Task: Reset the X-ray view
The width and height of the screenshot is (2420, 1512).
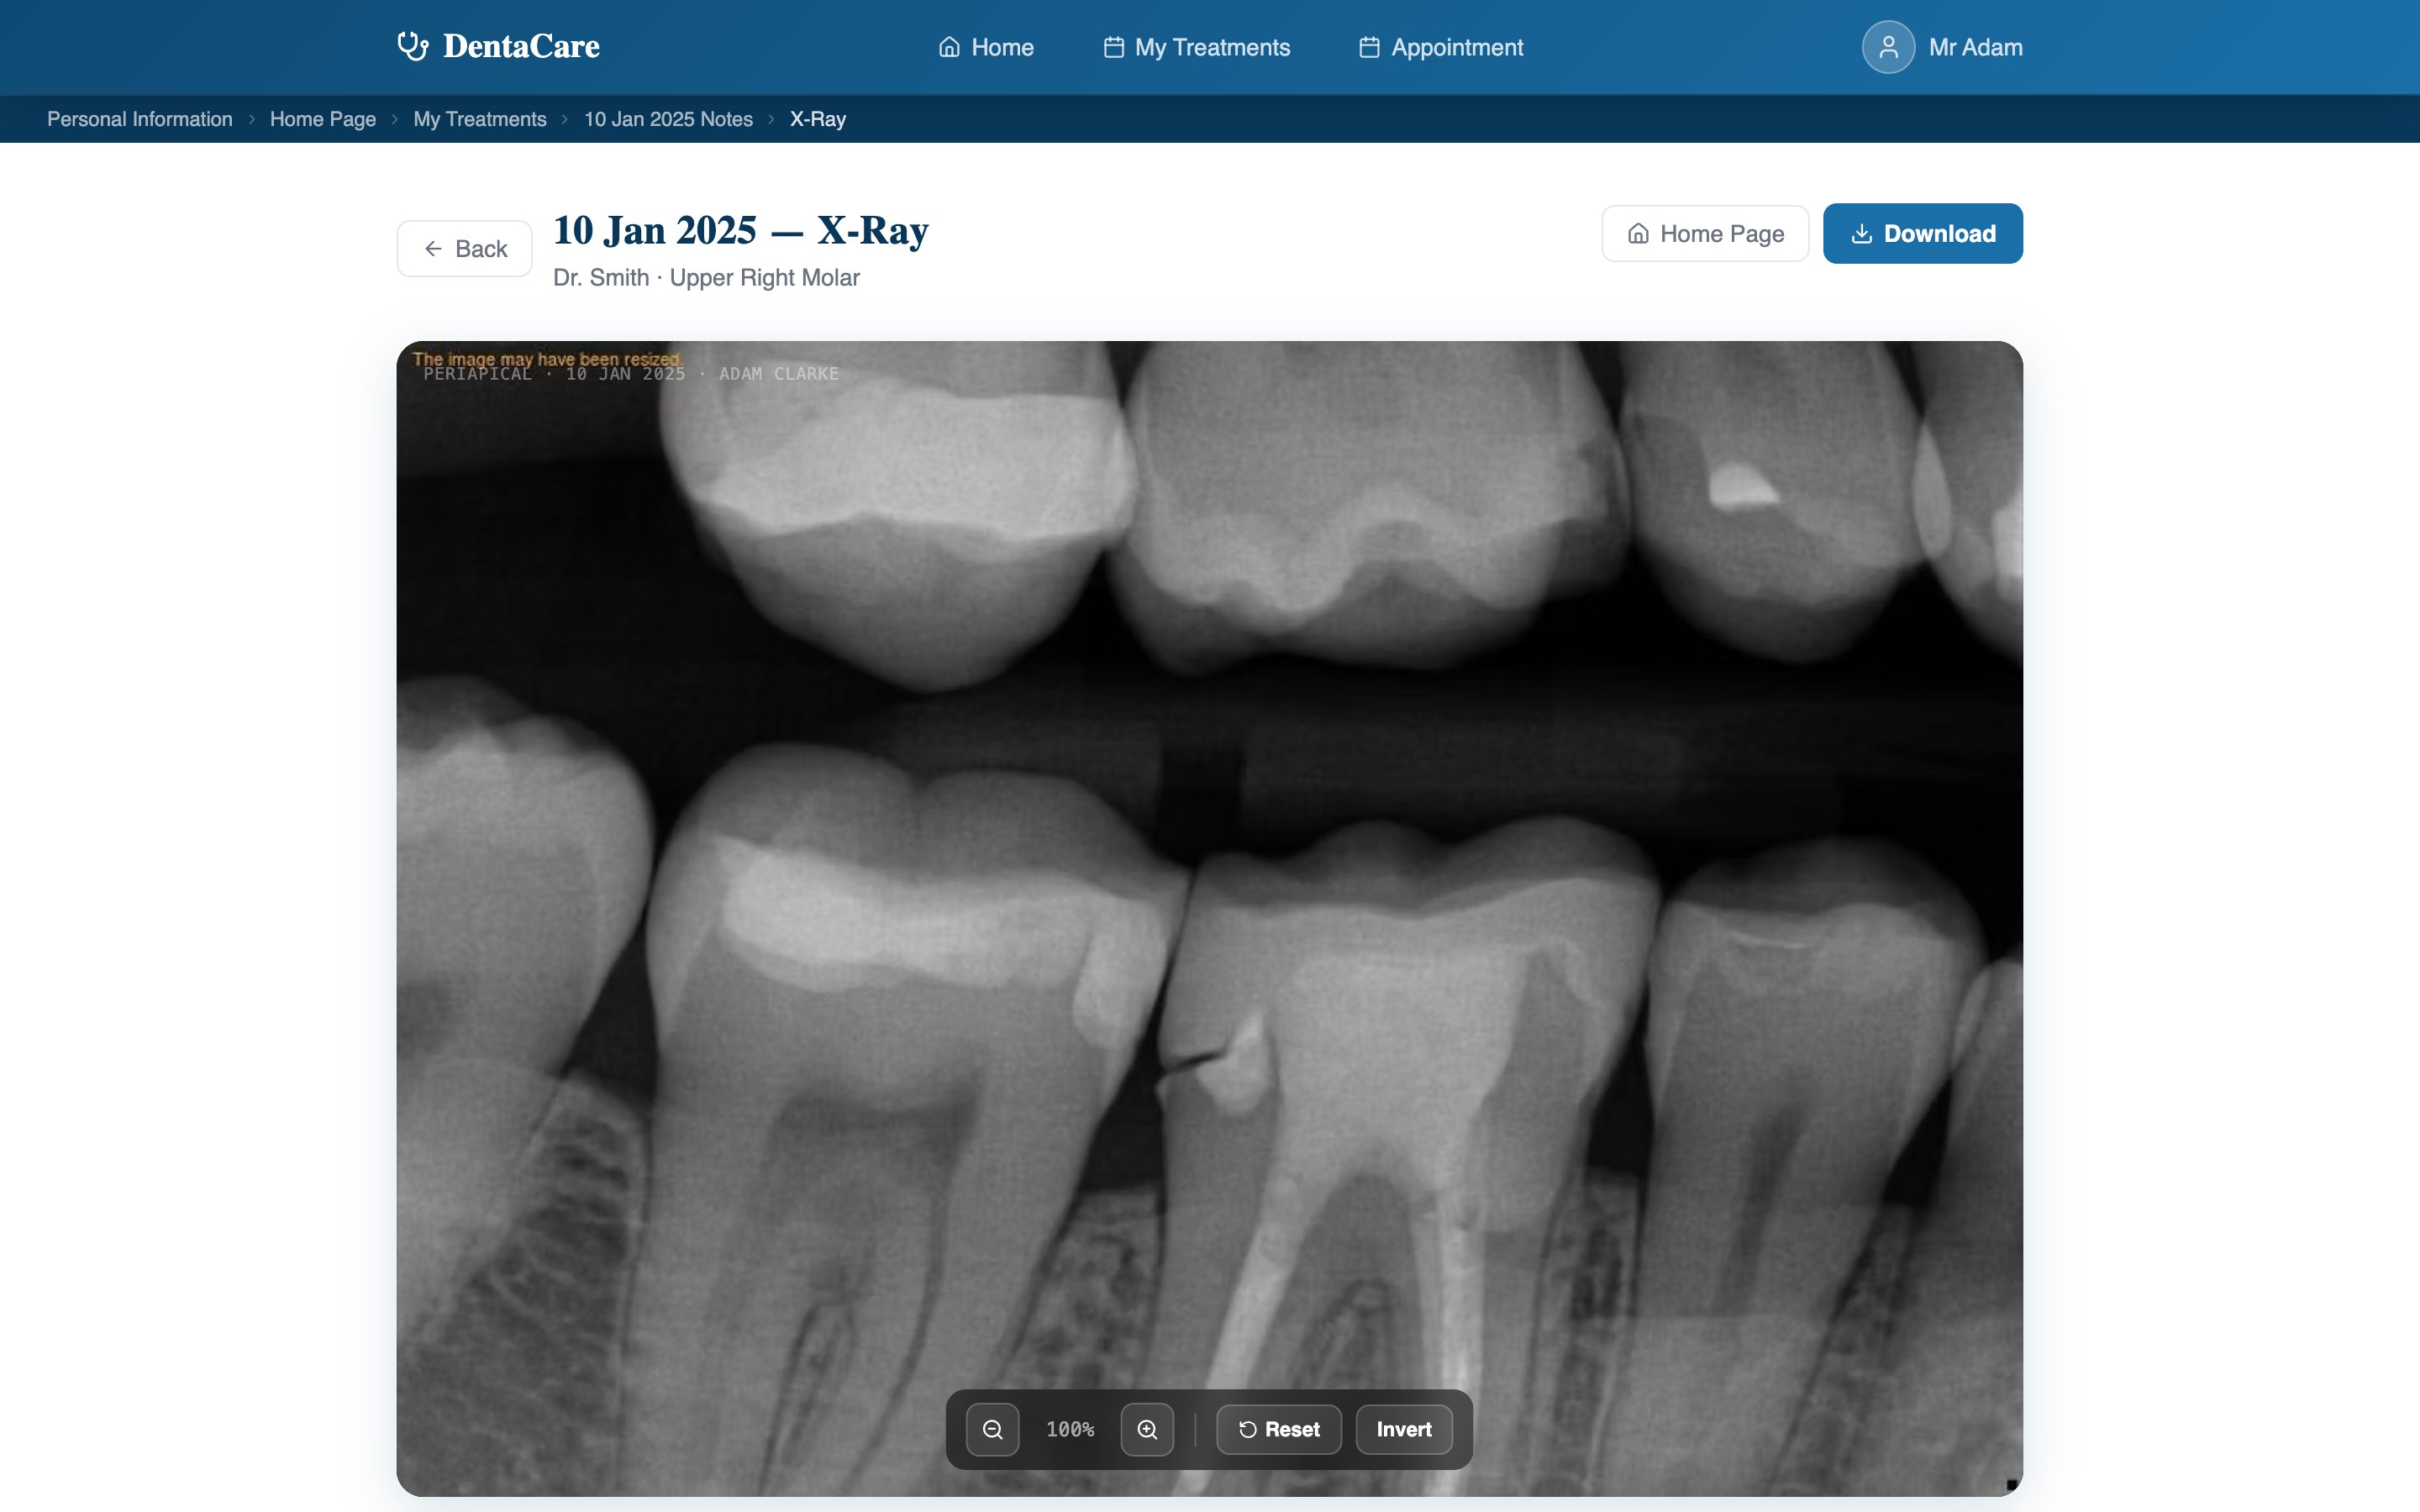Action: (x=1279, y=1429)
